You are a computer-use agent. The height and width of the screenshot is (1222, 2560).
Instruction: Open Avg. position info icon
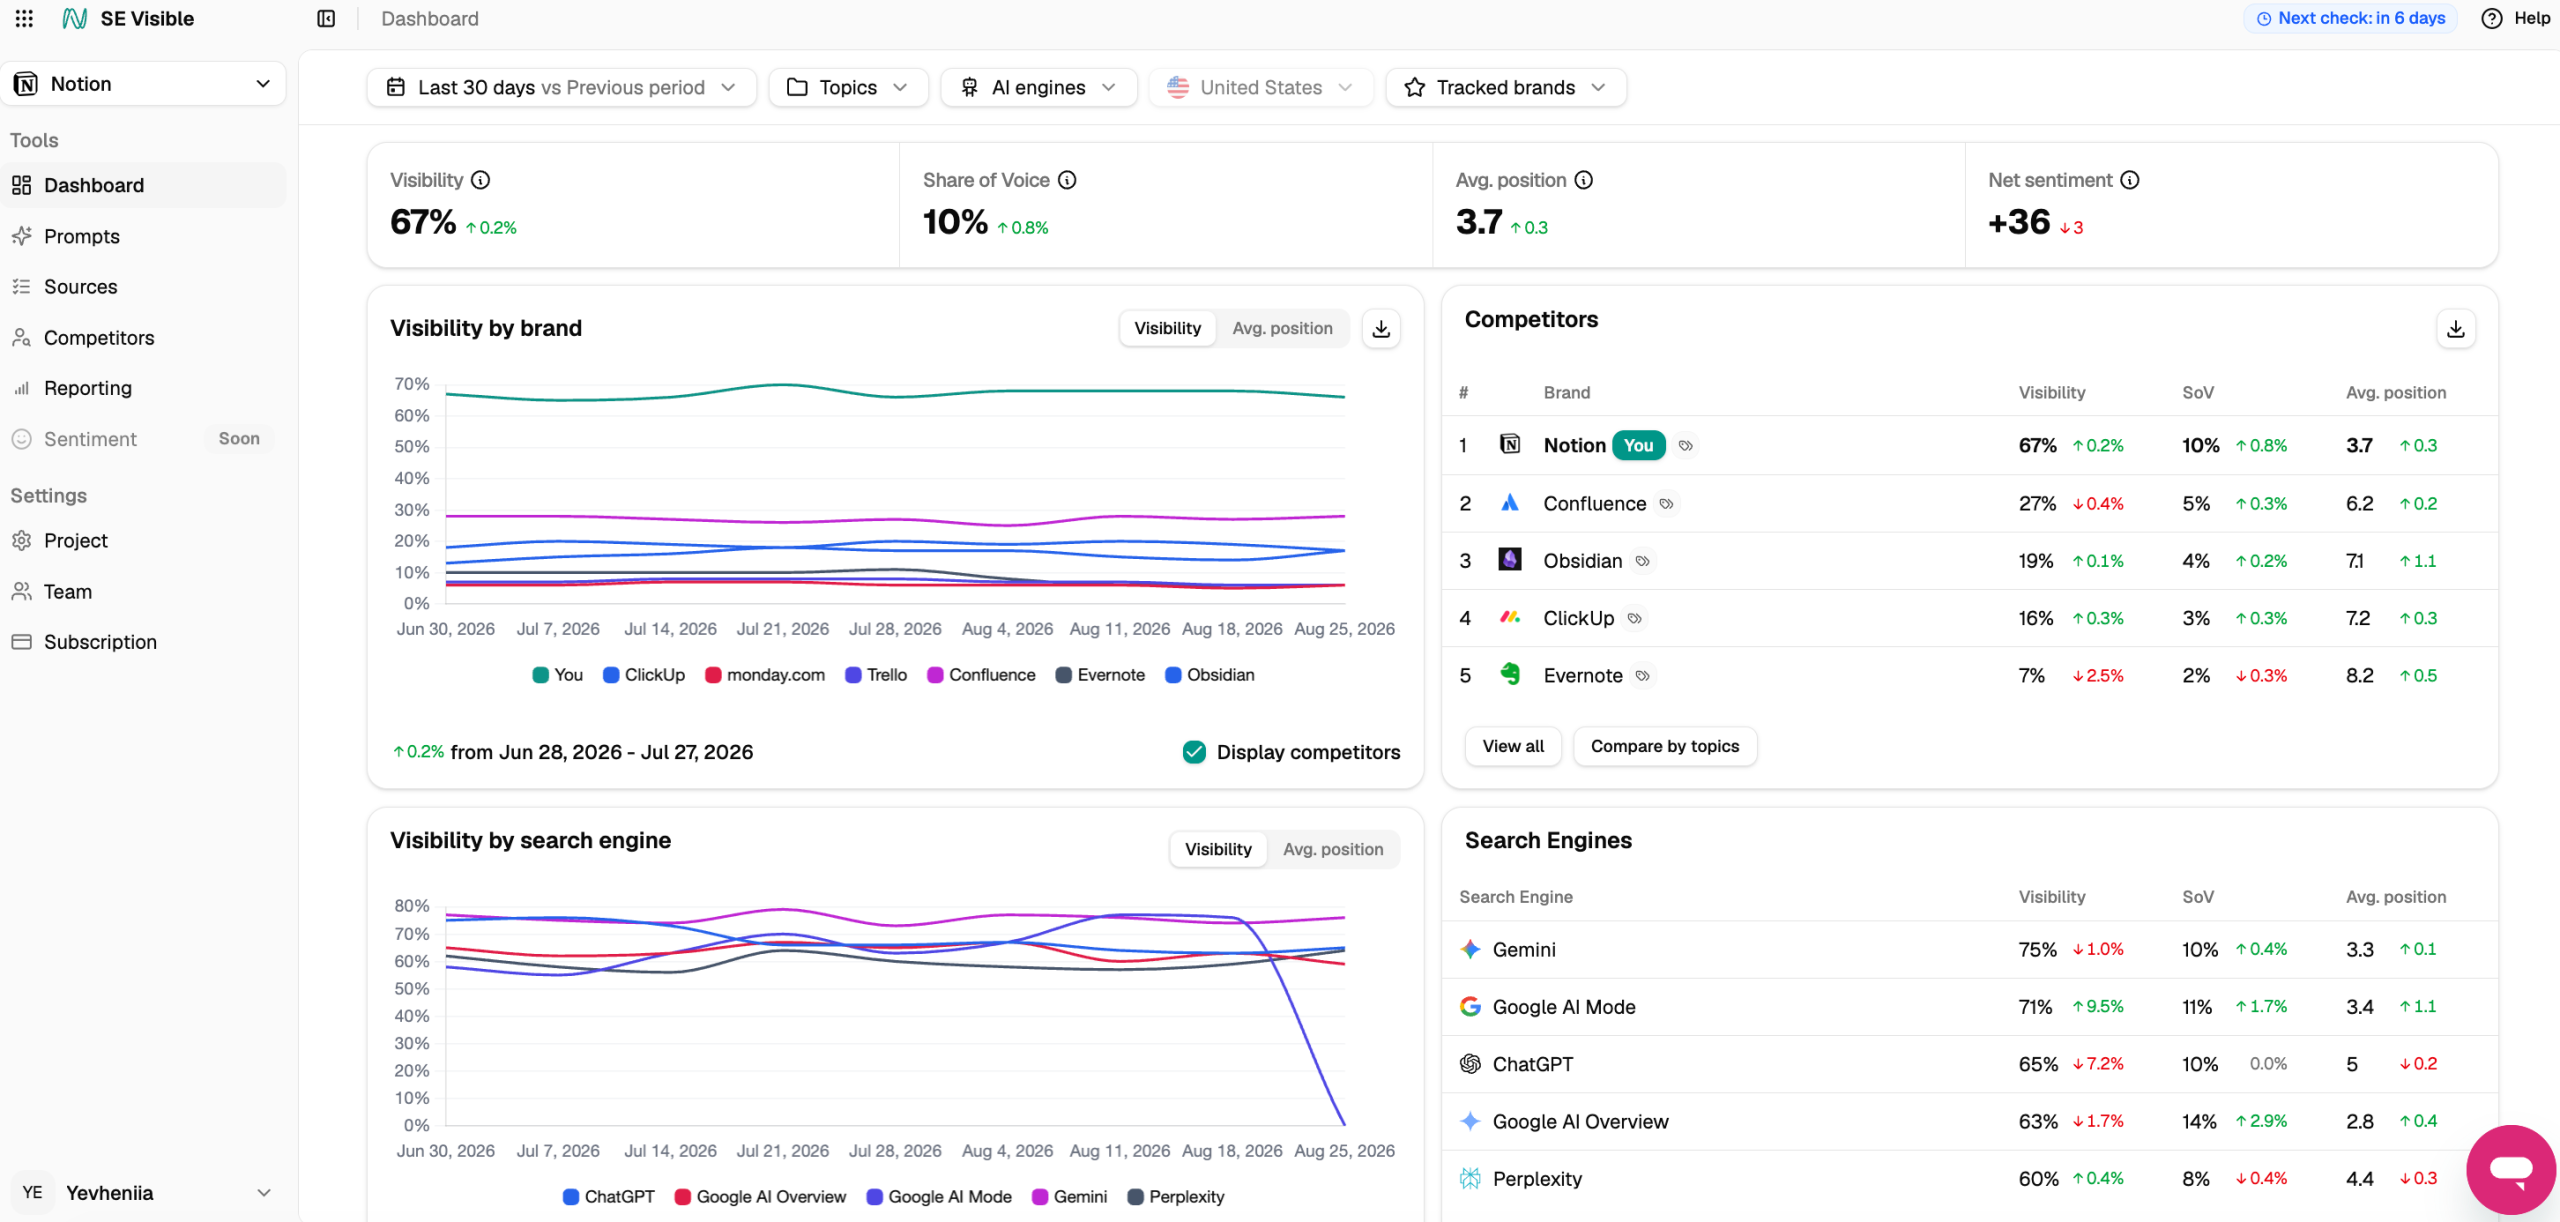click(x=1584, y=180)
